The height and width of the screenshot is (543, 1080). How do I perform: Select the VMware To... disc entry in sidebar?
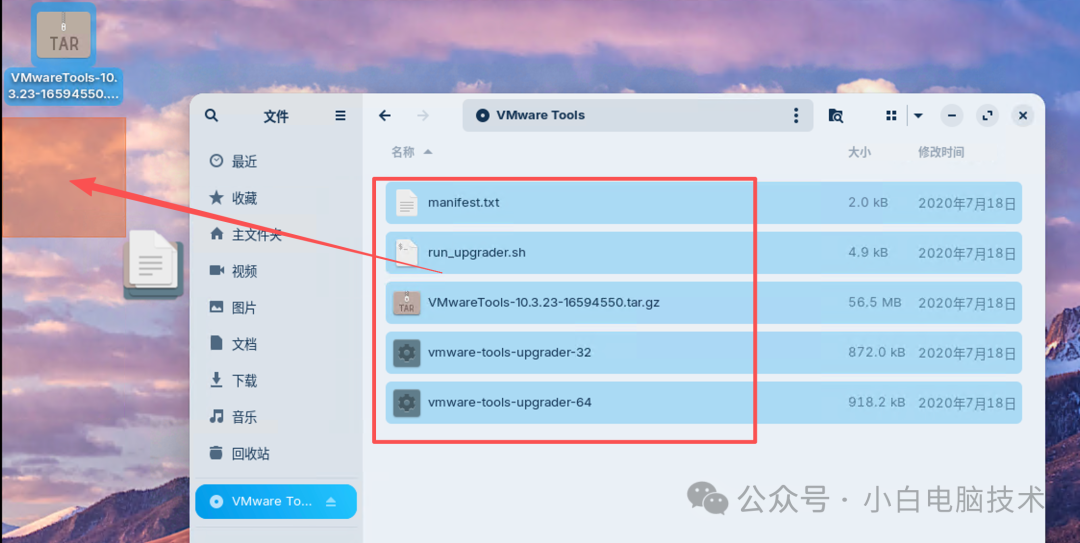click(x=276, y=502)
